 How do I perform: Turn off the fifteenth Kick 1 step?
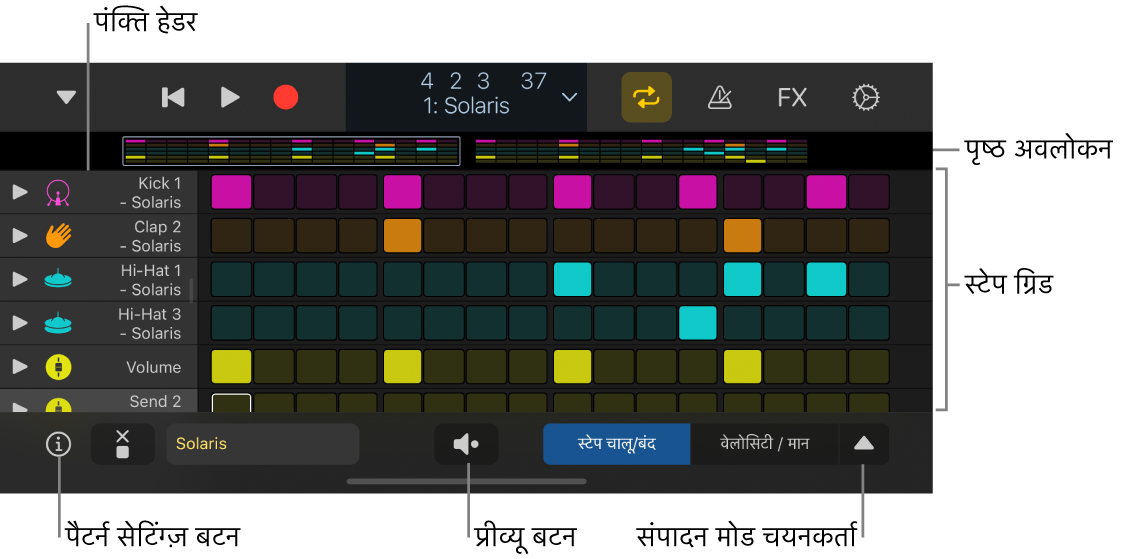tap(826, 192)
